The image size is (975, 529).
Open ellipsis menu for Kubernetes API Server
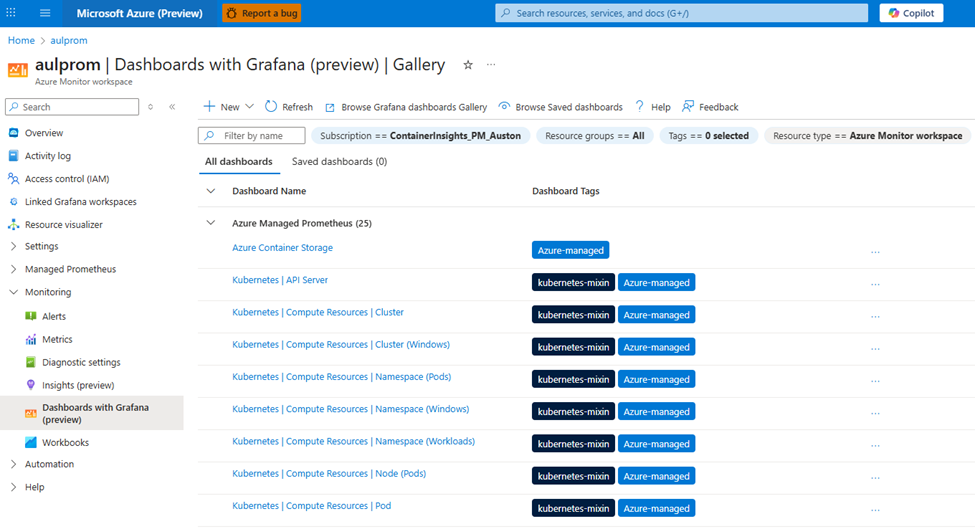pyautogui.click(x=875, y=284)
